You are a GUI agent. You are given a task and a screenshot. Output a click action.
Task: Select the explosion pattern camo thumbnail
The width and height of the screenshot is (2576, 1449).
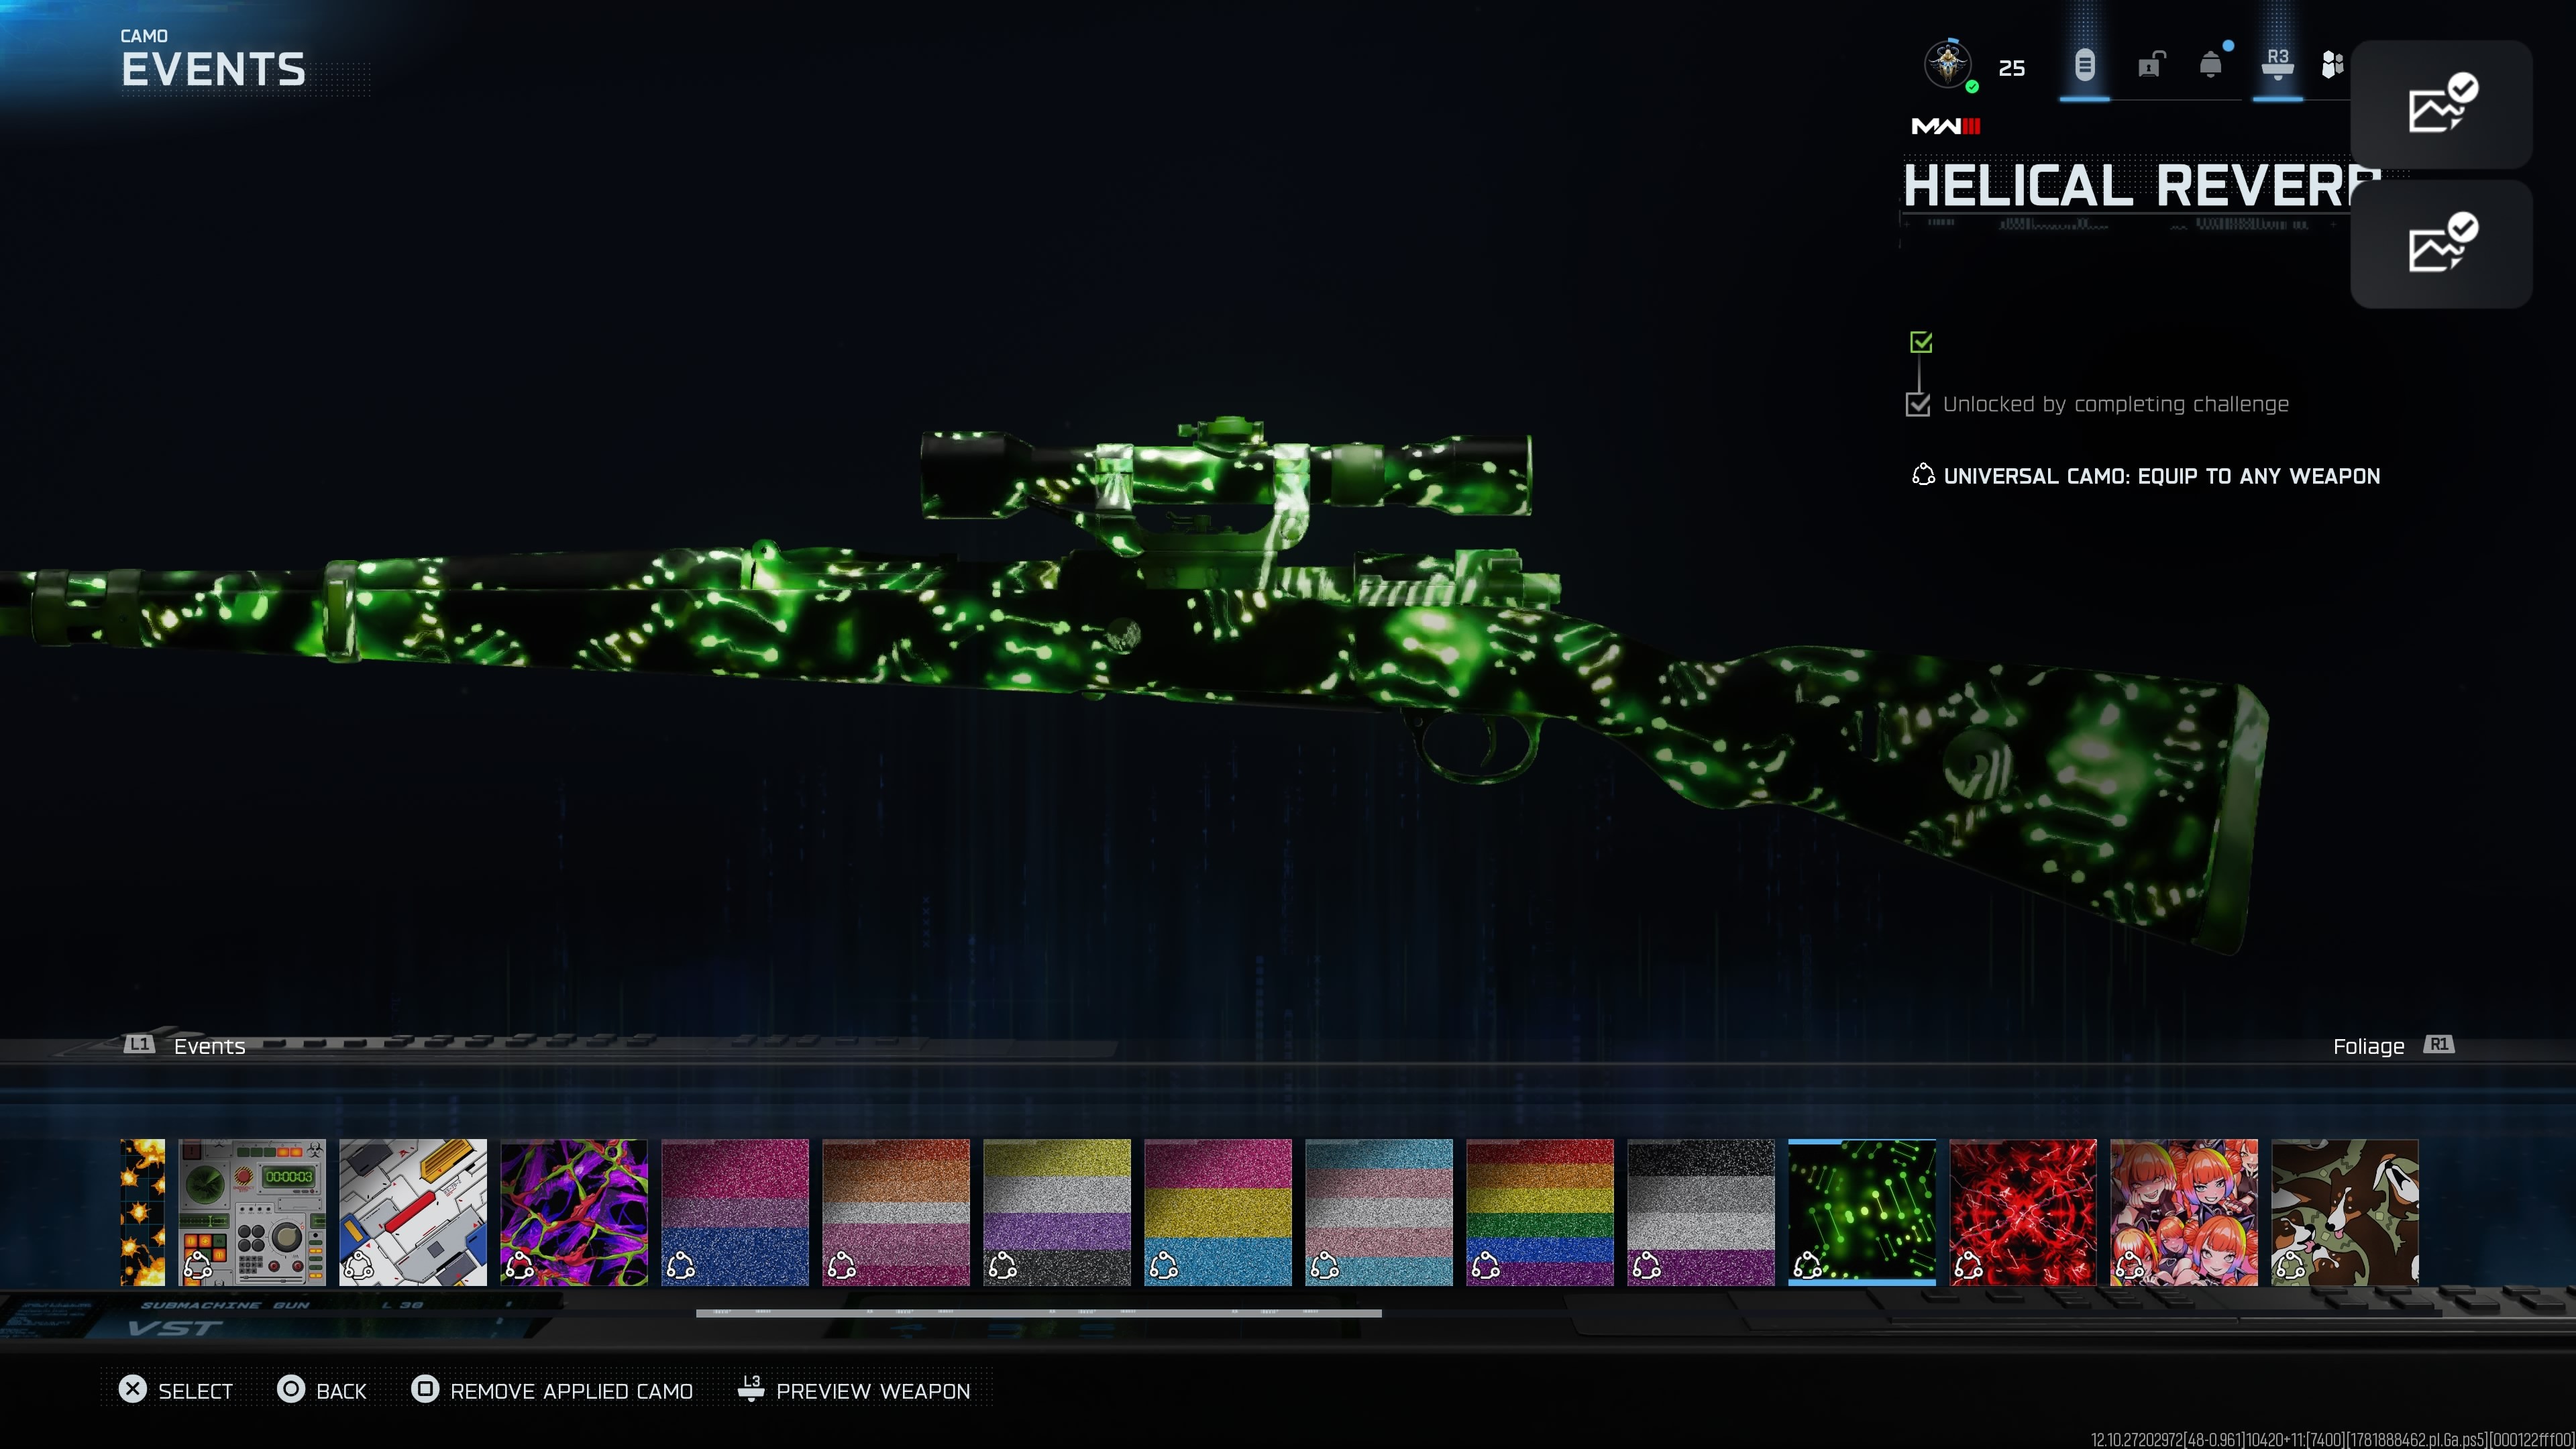click(142, 1212)
